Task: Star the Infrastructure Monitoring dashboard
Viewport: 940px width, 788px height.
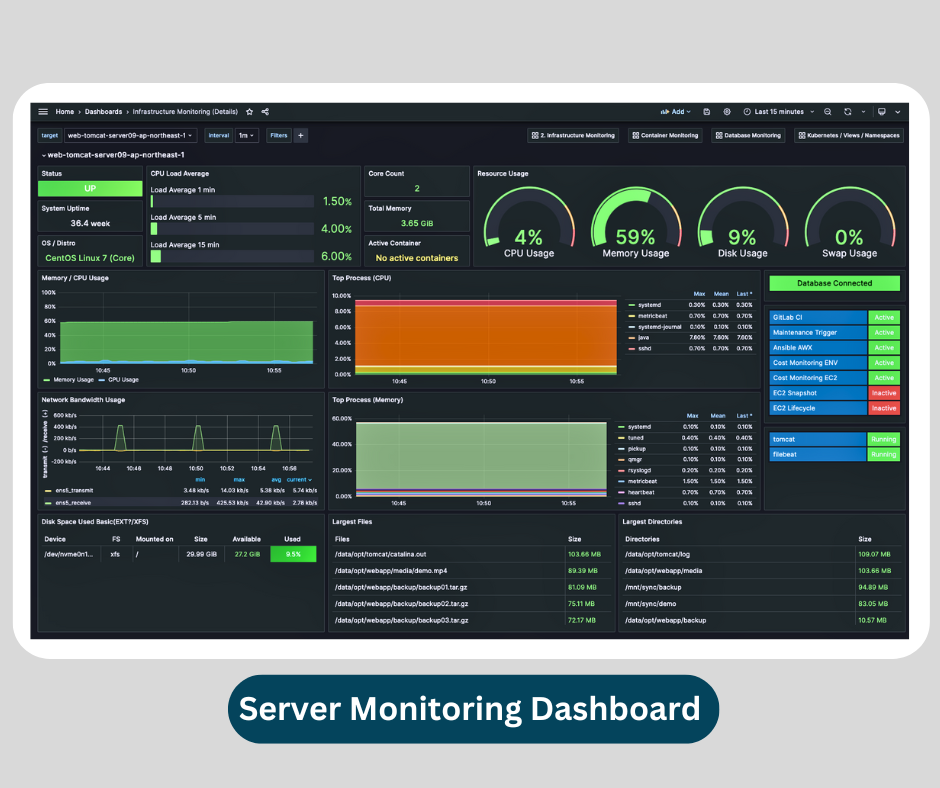Action: click(248, 112)
